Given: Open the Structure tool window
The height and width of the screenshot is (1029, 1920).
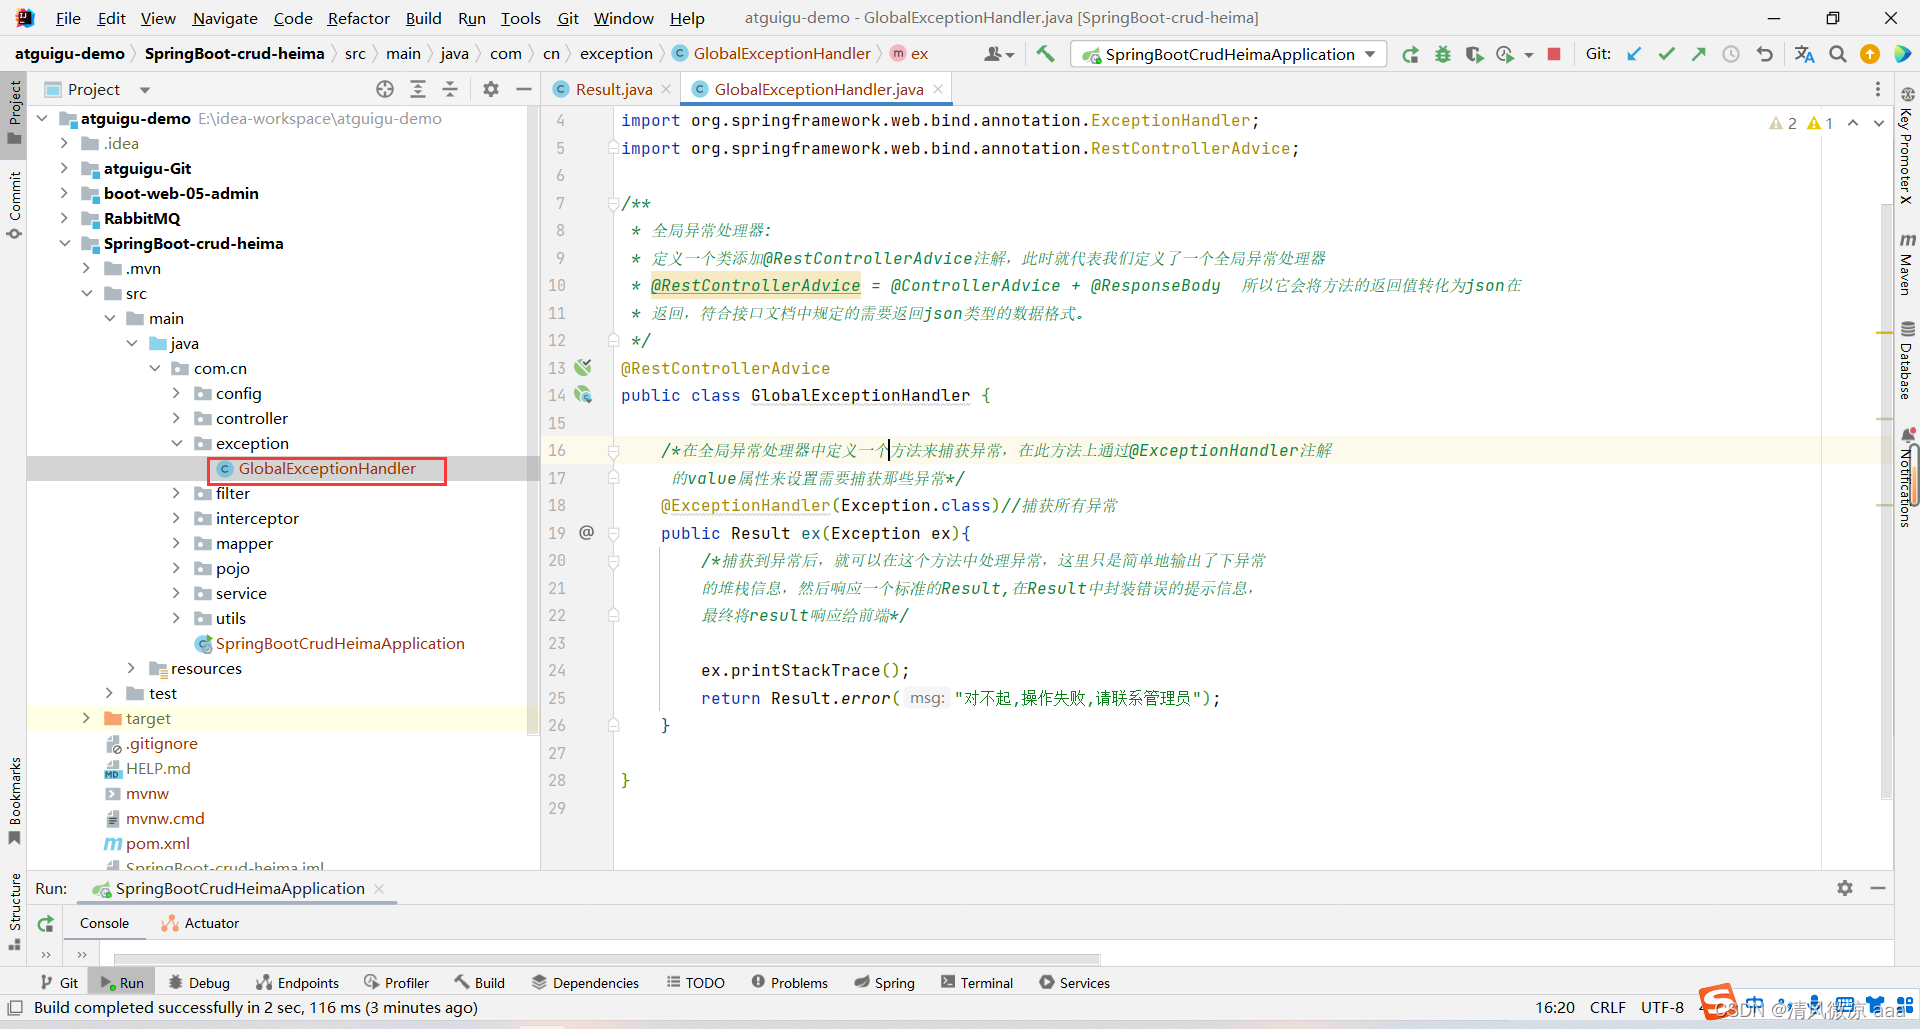Looking at the screenshot, I should click(14, 911).
